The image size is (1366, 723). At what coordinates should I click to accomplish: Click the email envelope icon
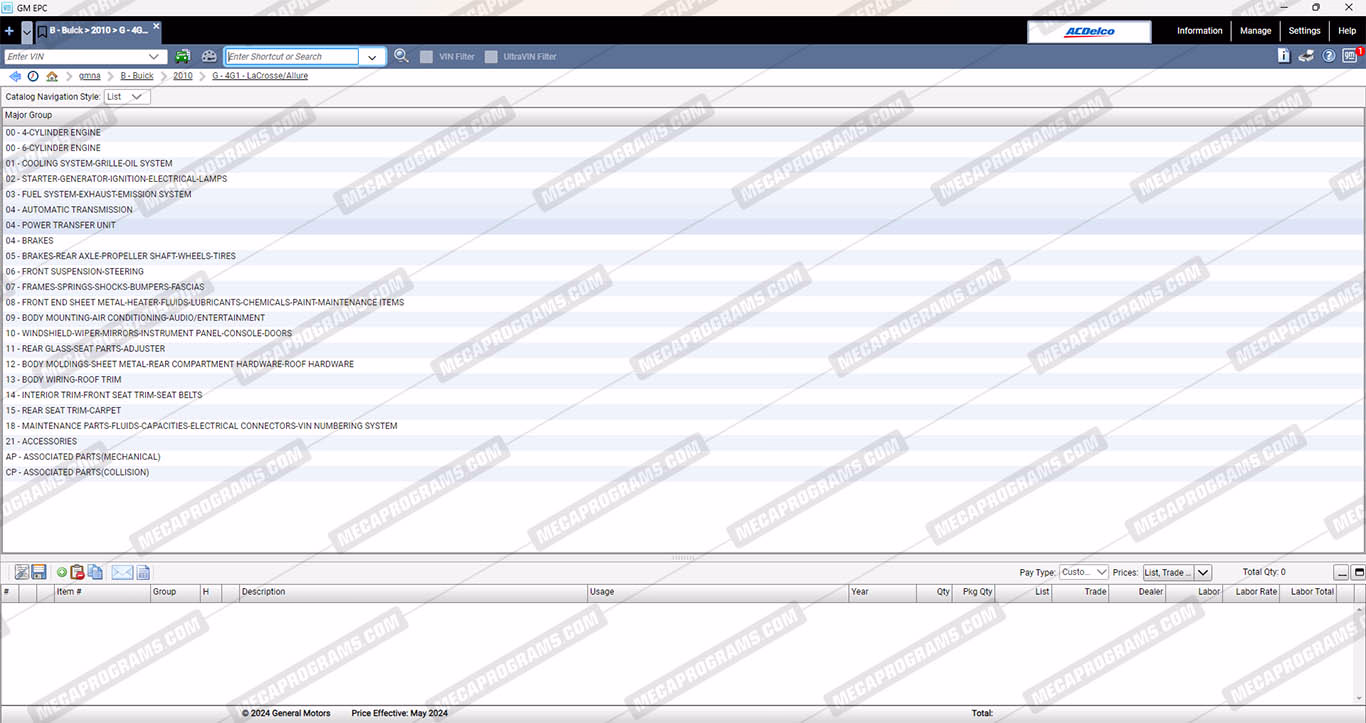point(122,572)
